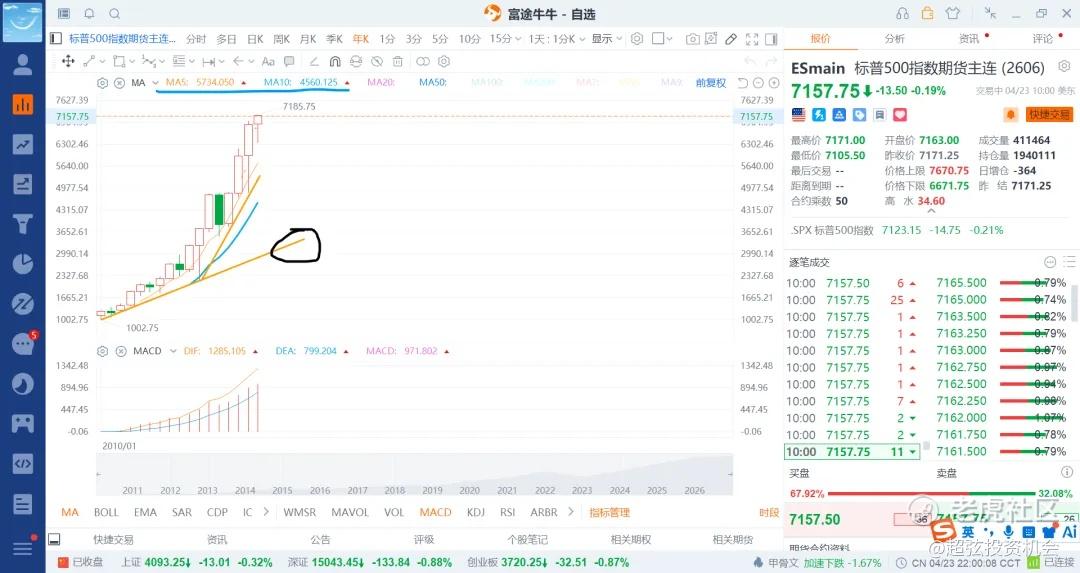Remove the MA indicator with X icon
1080x573 pixels.
pyautogui.click(x=119, y=83)
